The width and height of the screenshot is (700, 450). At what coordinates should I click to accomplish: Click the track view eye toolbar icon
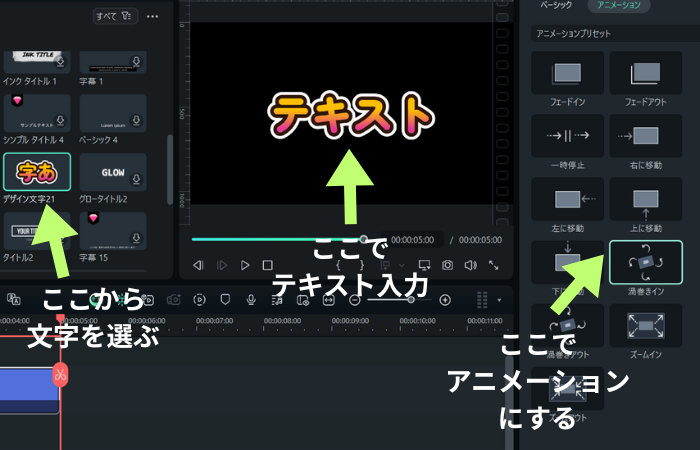coord(303,300)
